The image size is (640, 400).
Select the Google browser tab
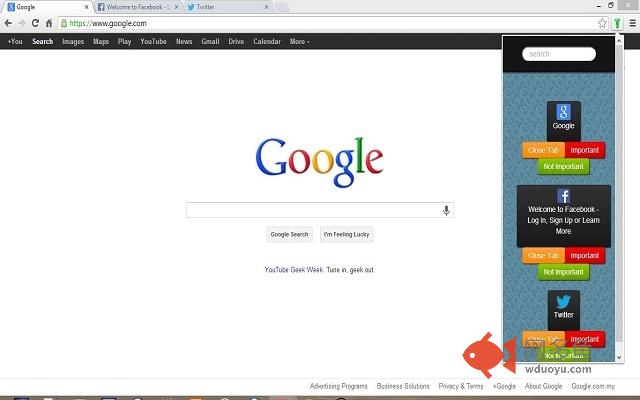(x=48, y=7)
